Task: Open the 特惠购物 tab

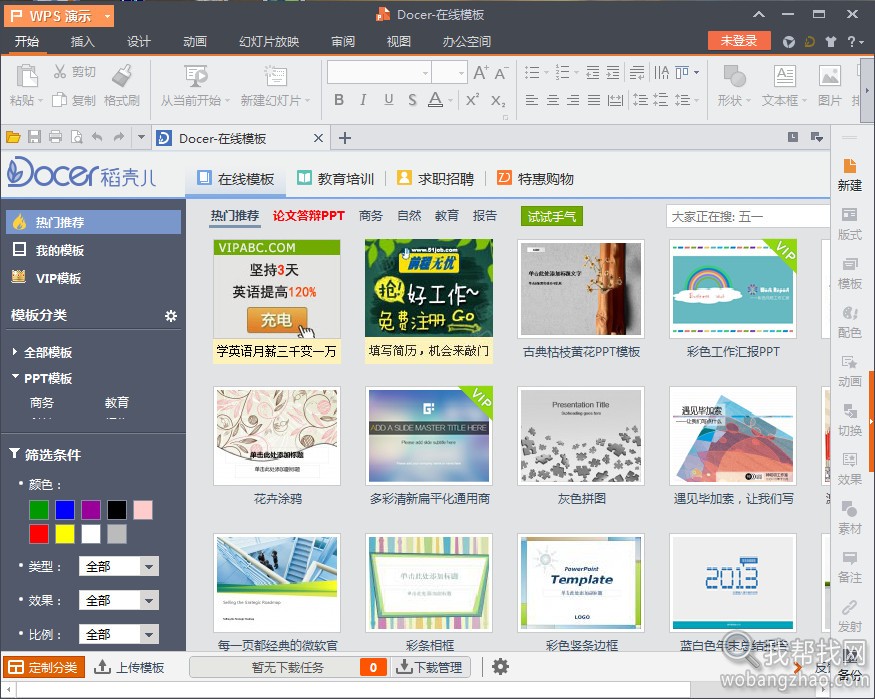Action: tap(535, 179)
